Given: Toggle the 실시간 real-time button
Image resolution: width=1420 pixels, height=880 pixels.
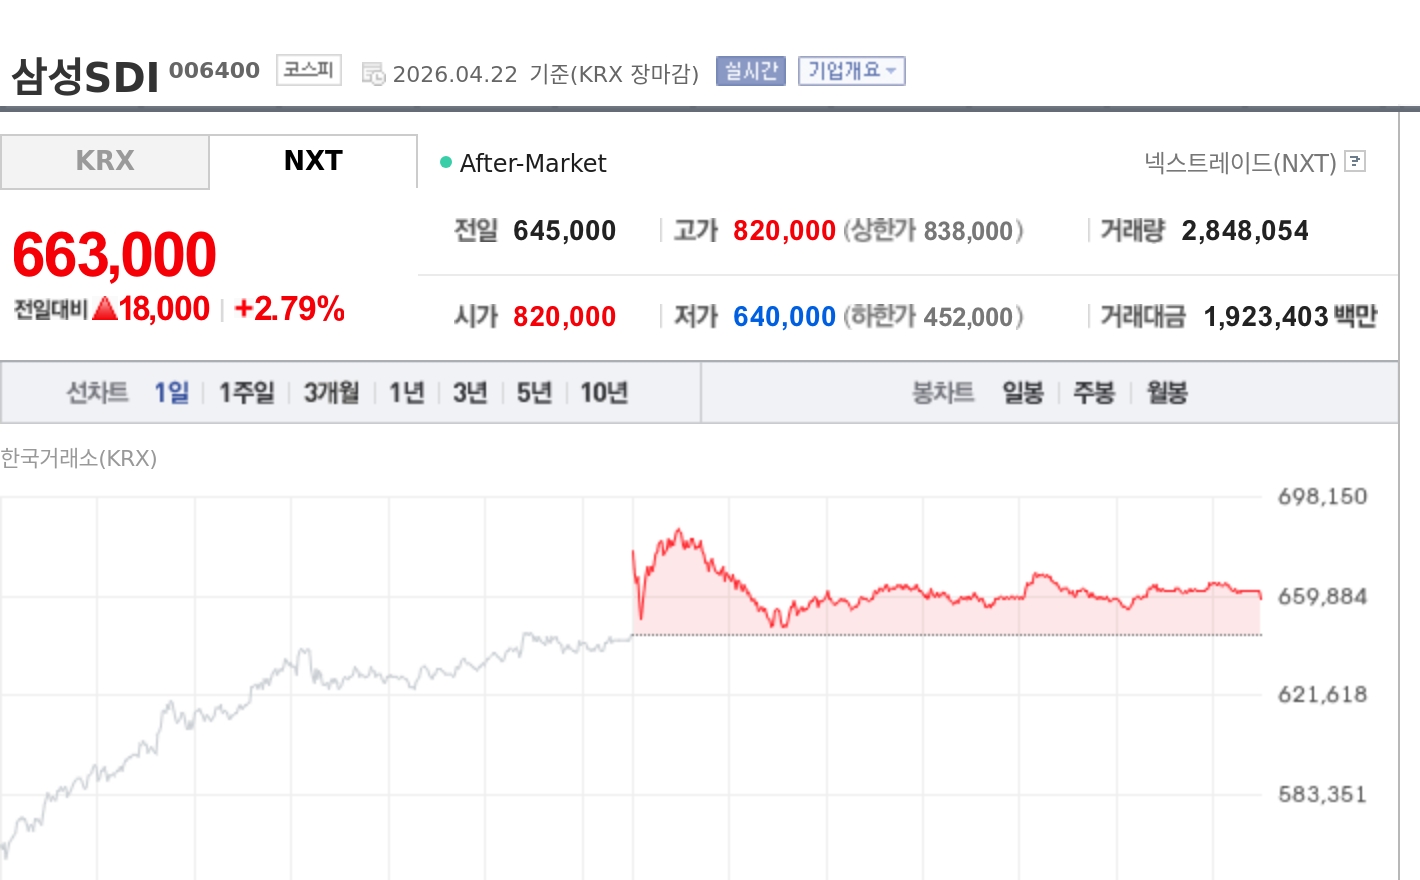Looking at the screenshot, I should [751, 71].
